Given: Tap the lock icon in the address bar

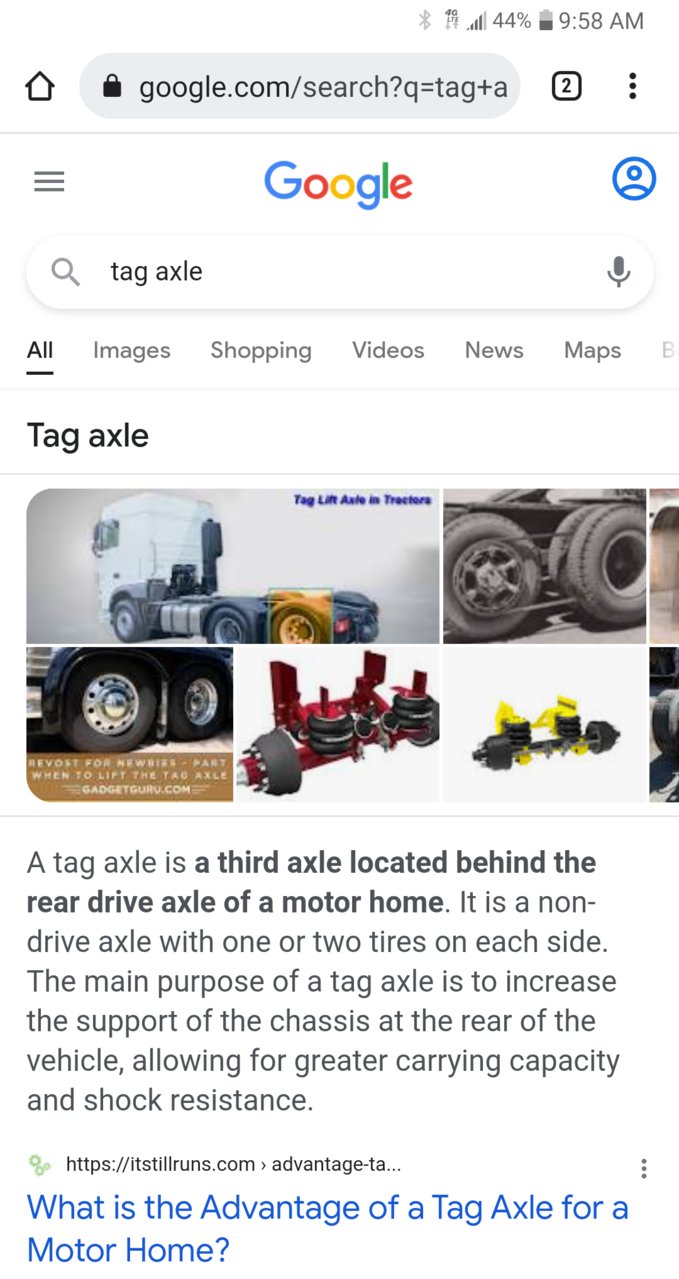Looking at the screenshot, I should click(x=113, y=87).
